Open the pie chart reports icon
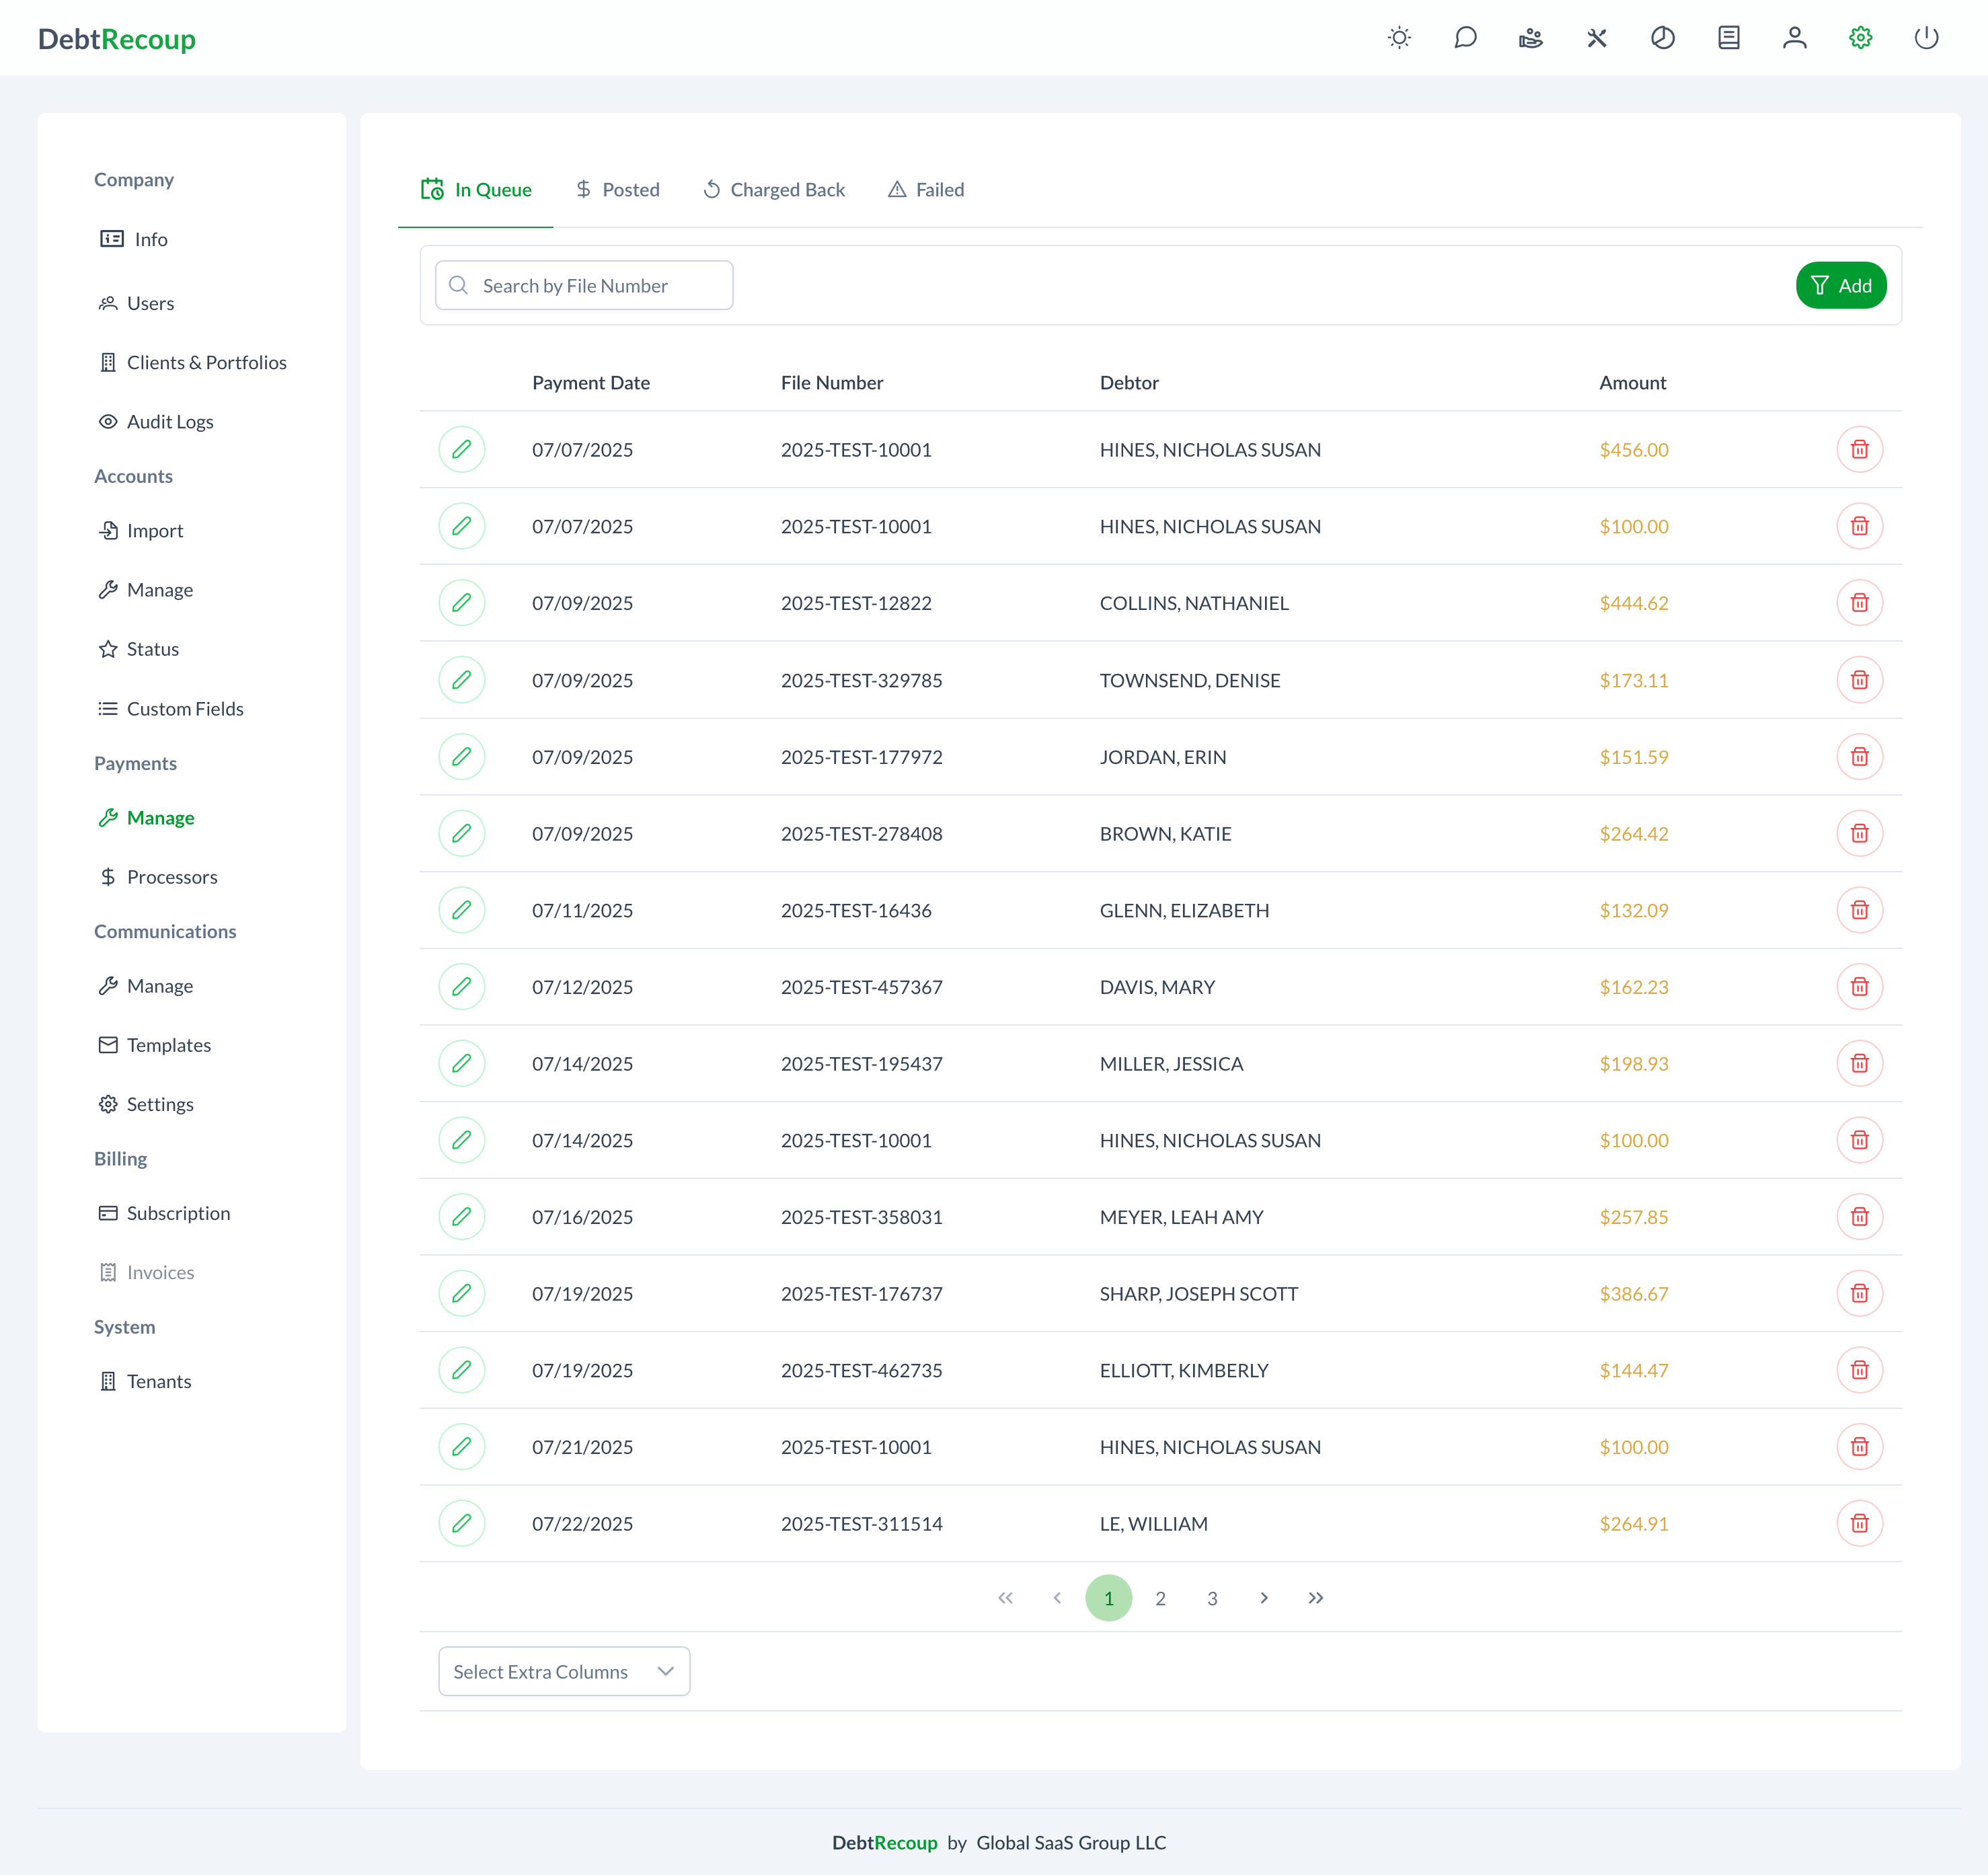Image resolution: width=1988 pixels, height=1875 pixels. click(x=1662, y=38)
